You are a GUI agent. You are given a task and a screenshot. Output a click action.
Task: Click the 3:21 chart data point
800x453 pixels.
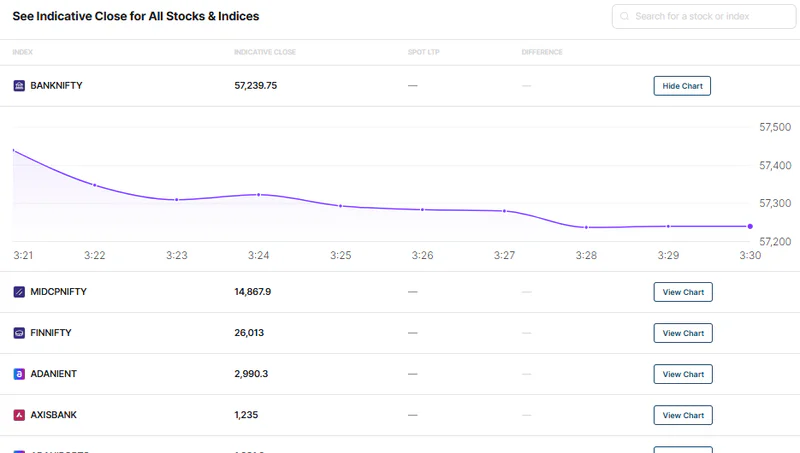(x=14, y=150)
